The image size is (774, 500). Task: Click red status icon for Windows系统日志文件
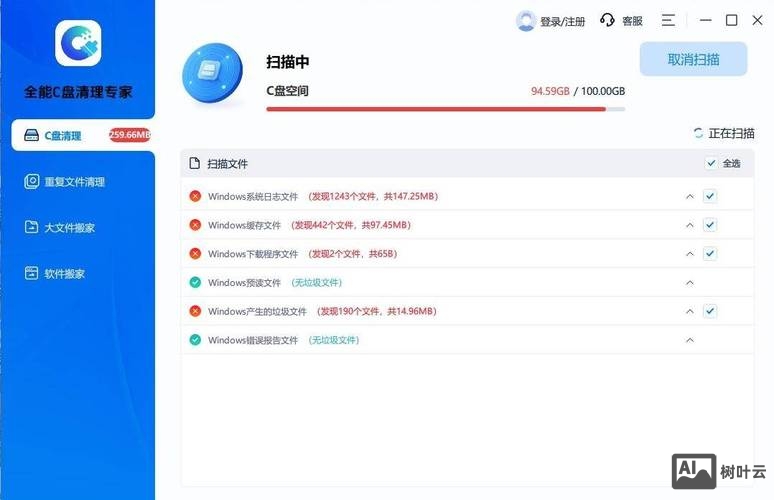[195, 196]
